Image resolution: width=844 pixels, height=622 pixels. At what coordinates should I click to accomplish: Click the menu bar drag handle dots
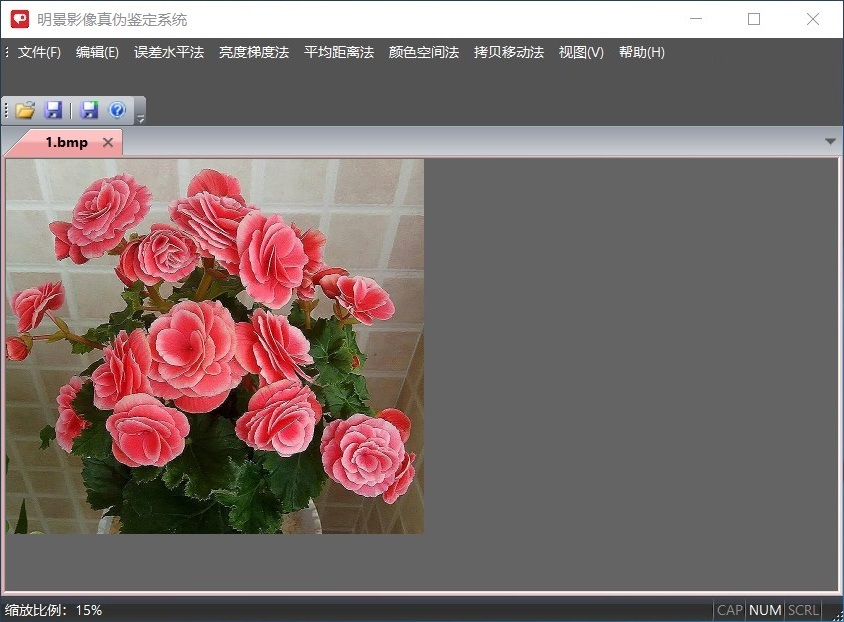(6, 52)
